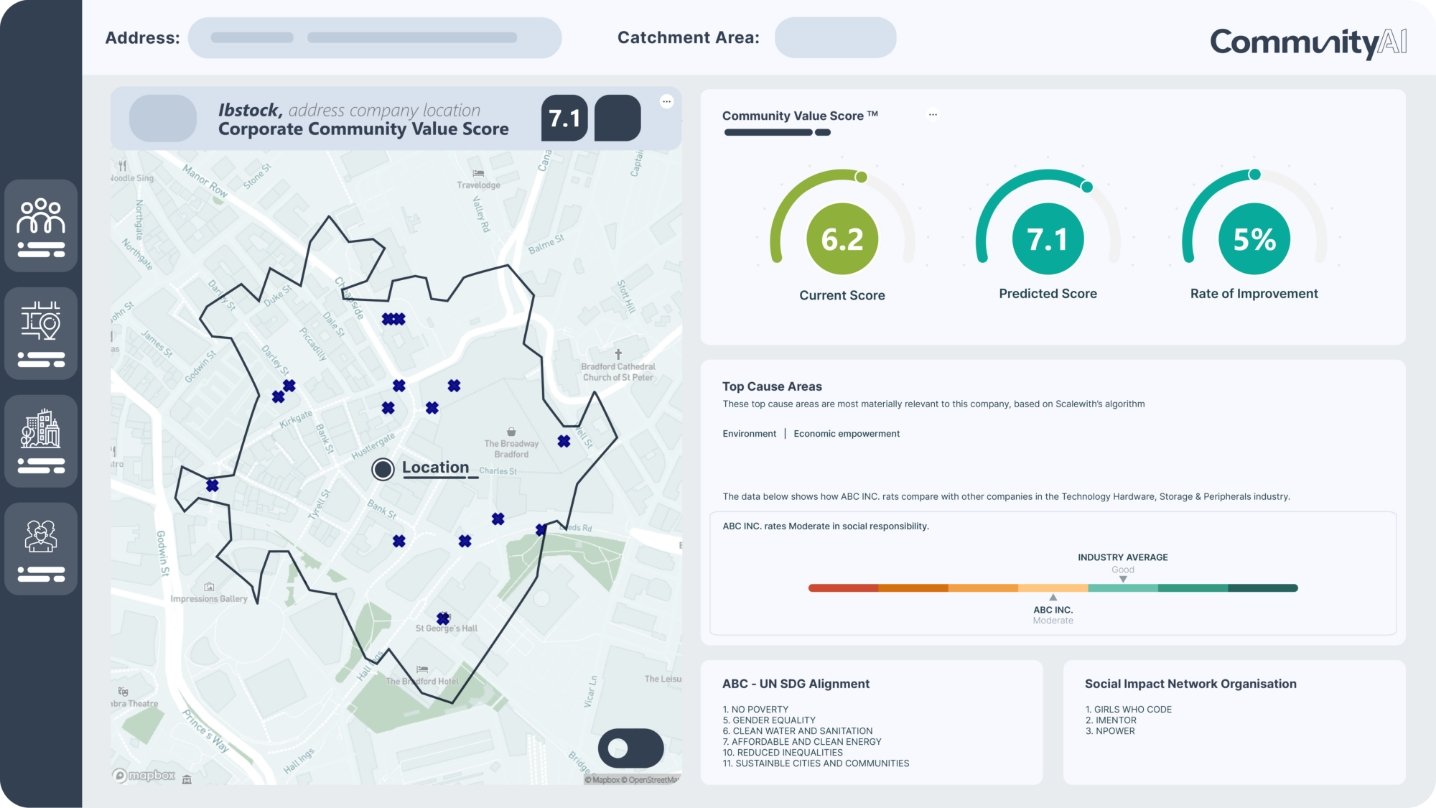This screenshot has height=808, width=1436.
Task: Click the Location marker on the map
Action: point(383,469)
